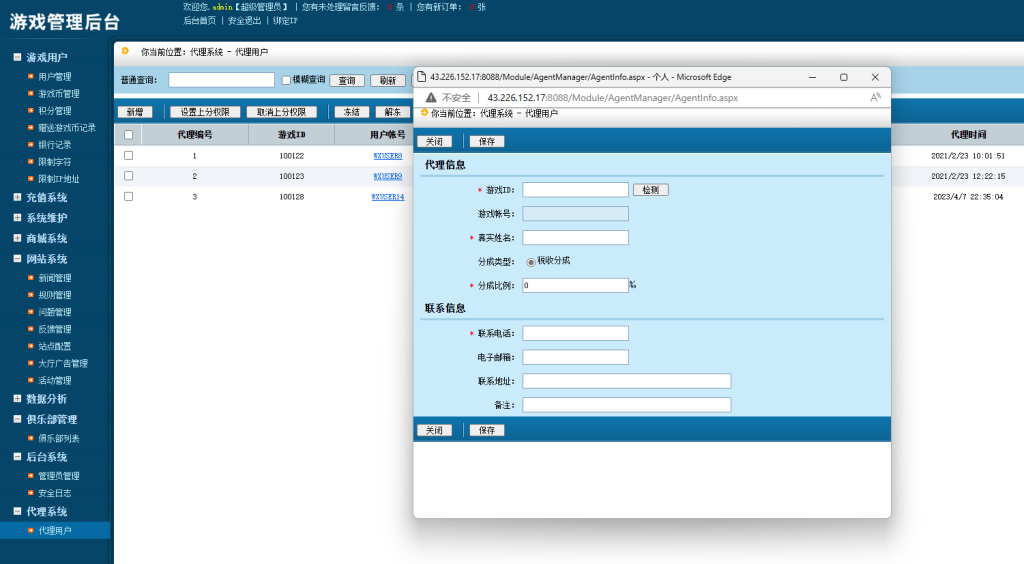Collapse the 俱乐部管理 section
Image resolution: width=1024 pixels, height=564 pixels.
18,419
